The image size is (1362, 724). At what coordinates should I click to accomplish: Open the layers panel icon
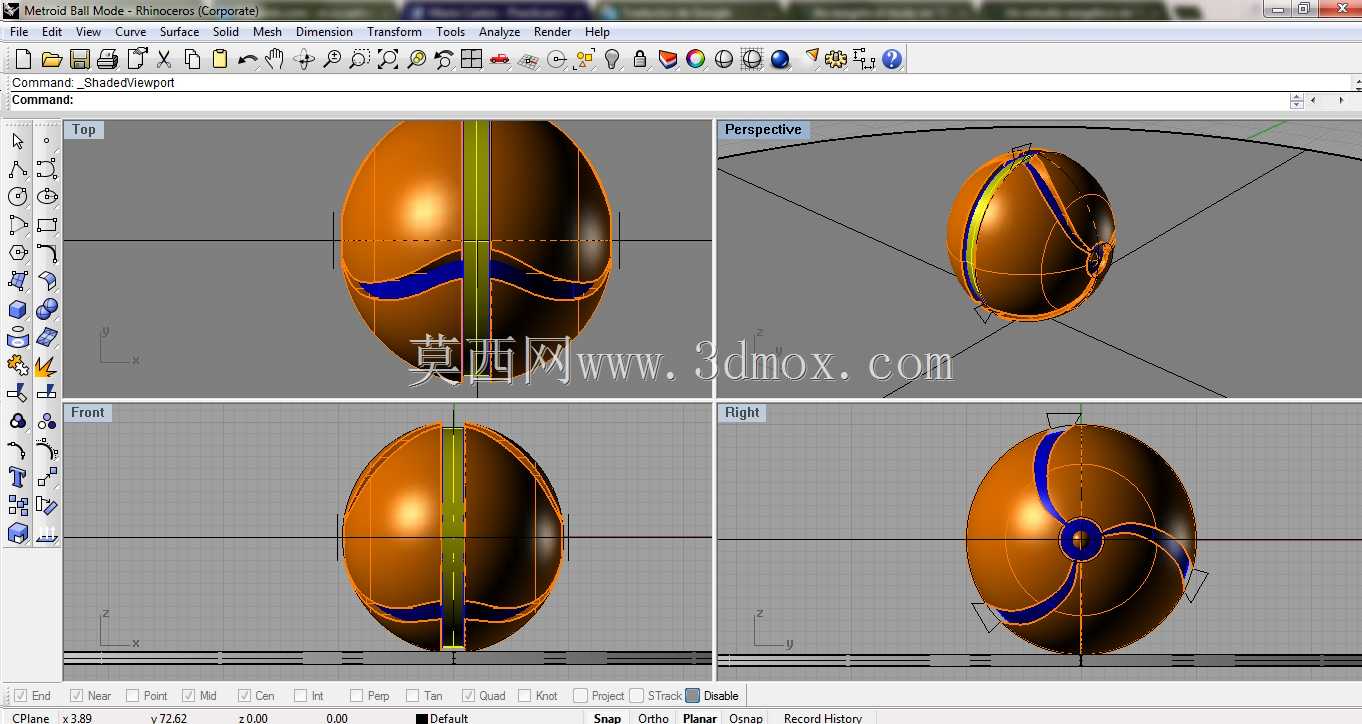point(668,59)
